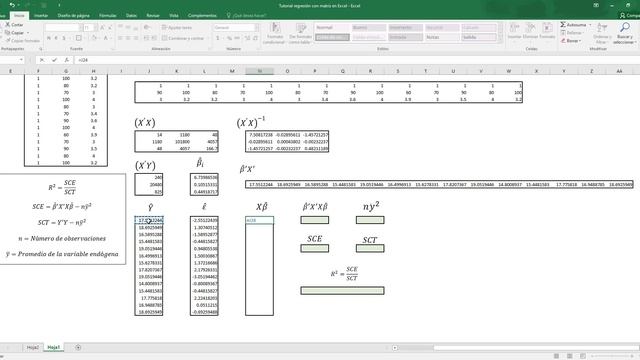Apply the thousands separator style
Viewport: 640px width, 360px height.
click(x=237, y=38)
